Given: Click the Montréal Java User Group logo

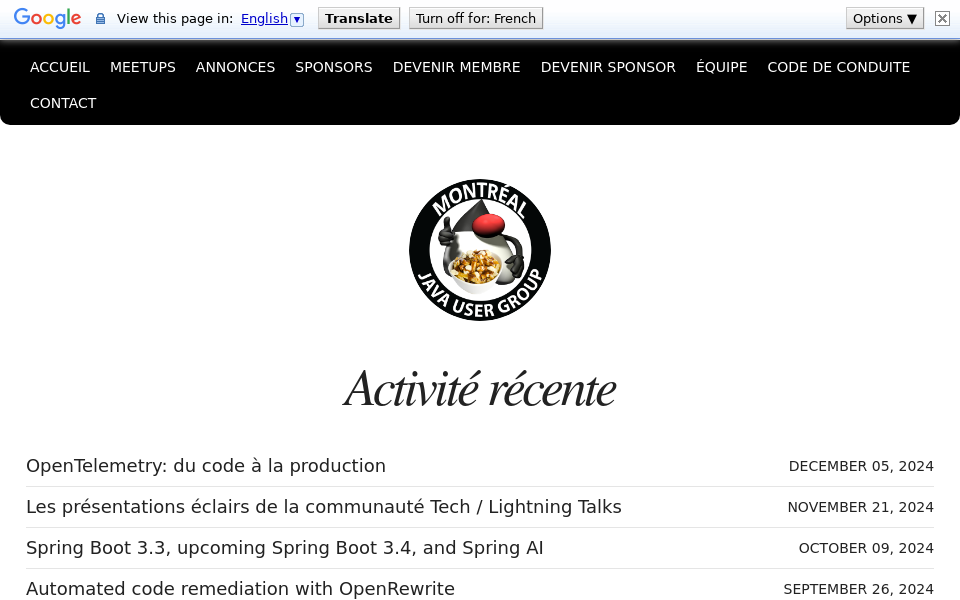Looking at the screenshot, I should tap(479, 249).
